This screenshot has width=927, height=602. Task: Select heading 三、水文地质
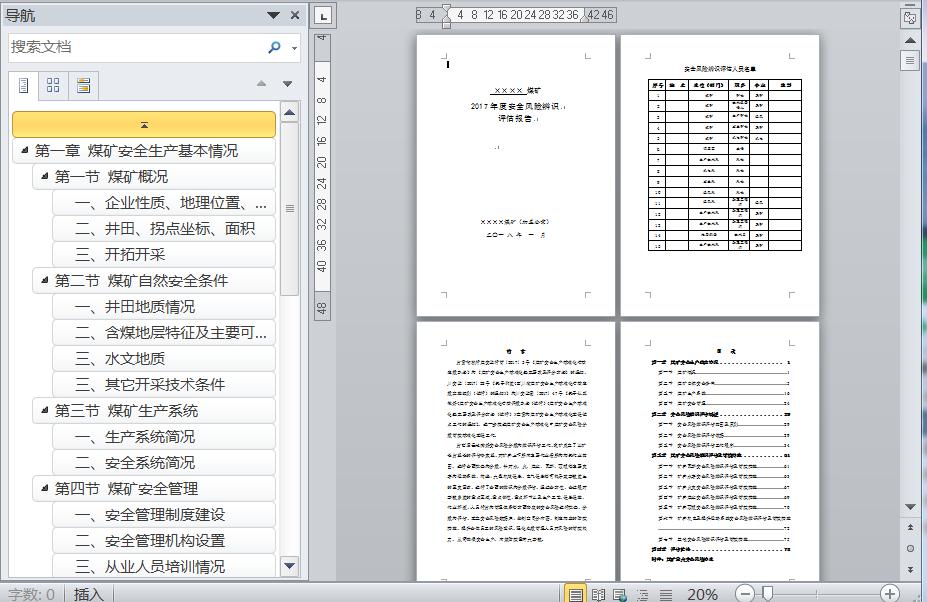(164, 359)
